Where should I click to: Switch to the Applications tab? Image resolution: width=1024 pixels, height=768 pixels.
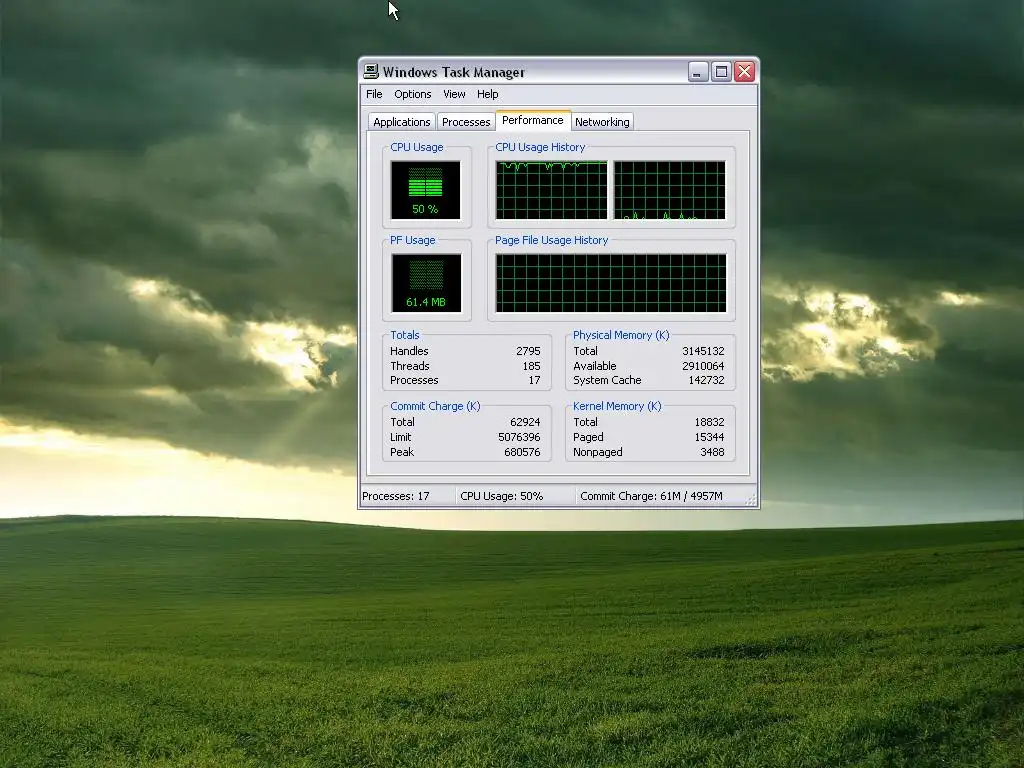402,122
